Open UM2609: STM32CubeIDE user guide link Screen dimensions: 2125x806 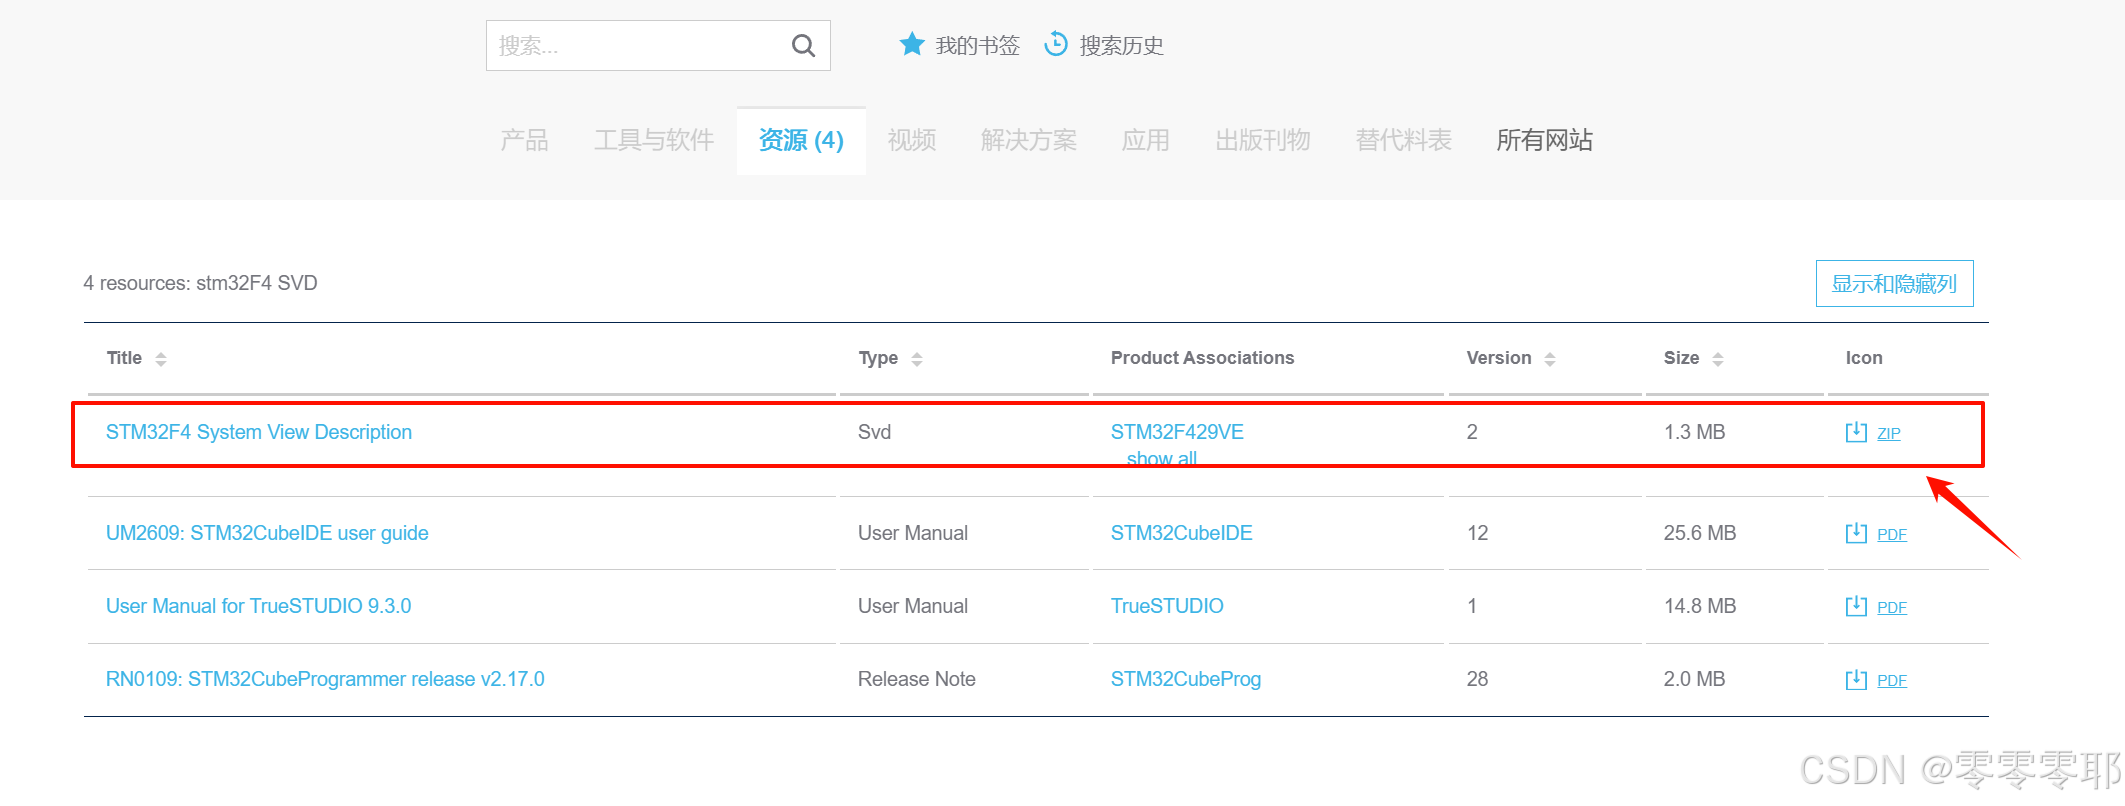[x=267, y=533]
